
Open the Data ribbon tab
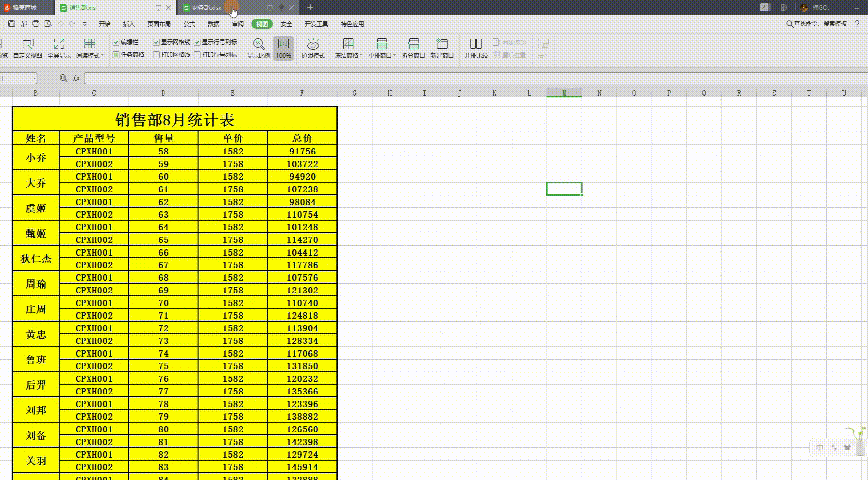(x=214, y=24)
